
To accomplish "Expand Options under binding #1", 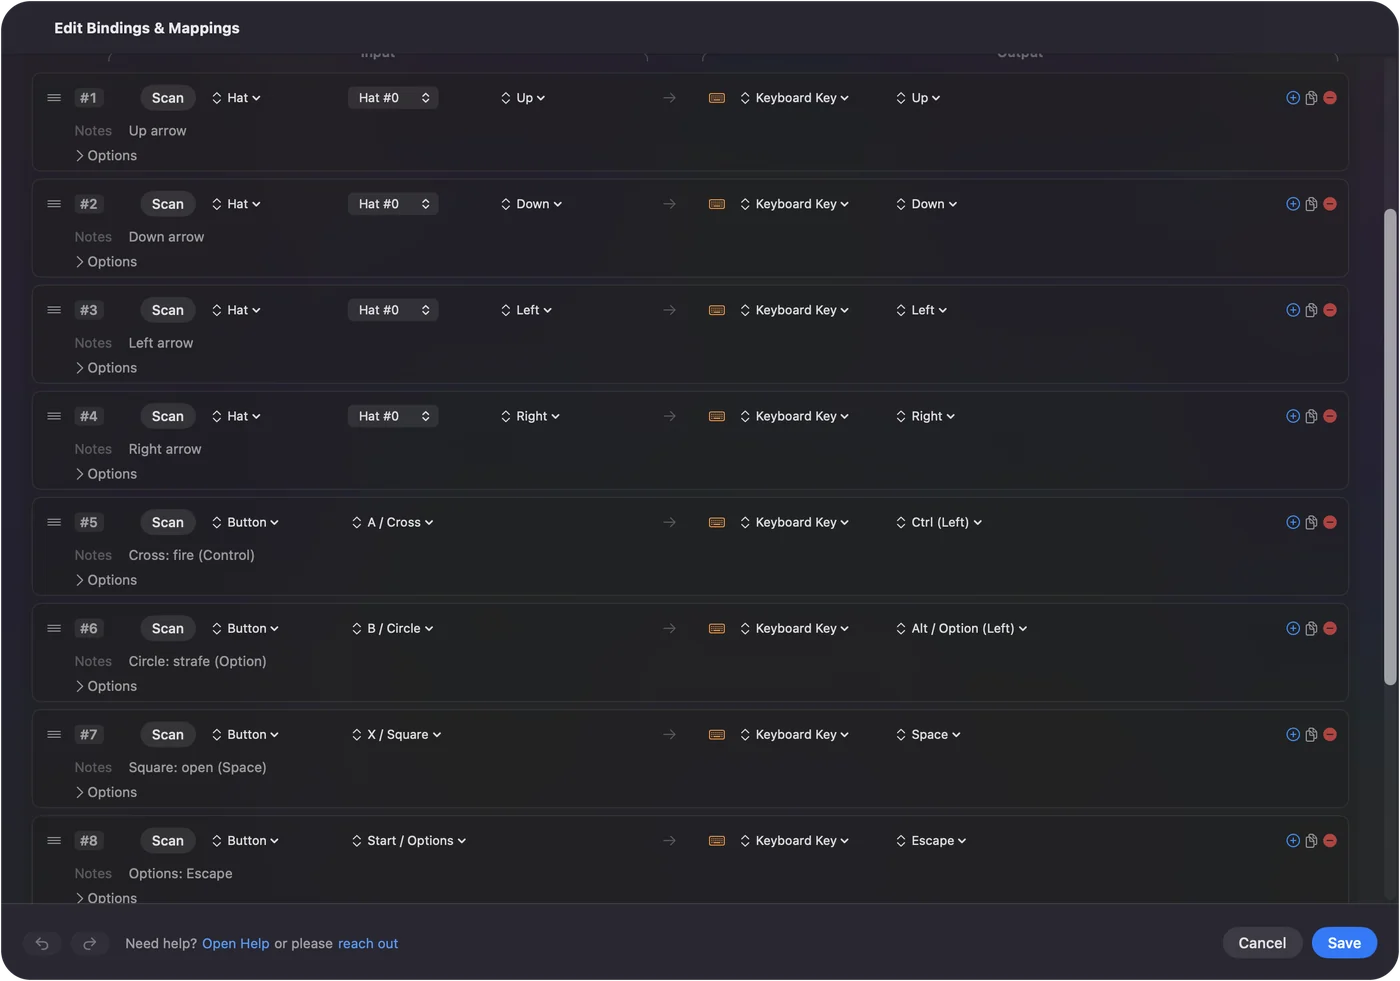I will (106, 156).
